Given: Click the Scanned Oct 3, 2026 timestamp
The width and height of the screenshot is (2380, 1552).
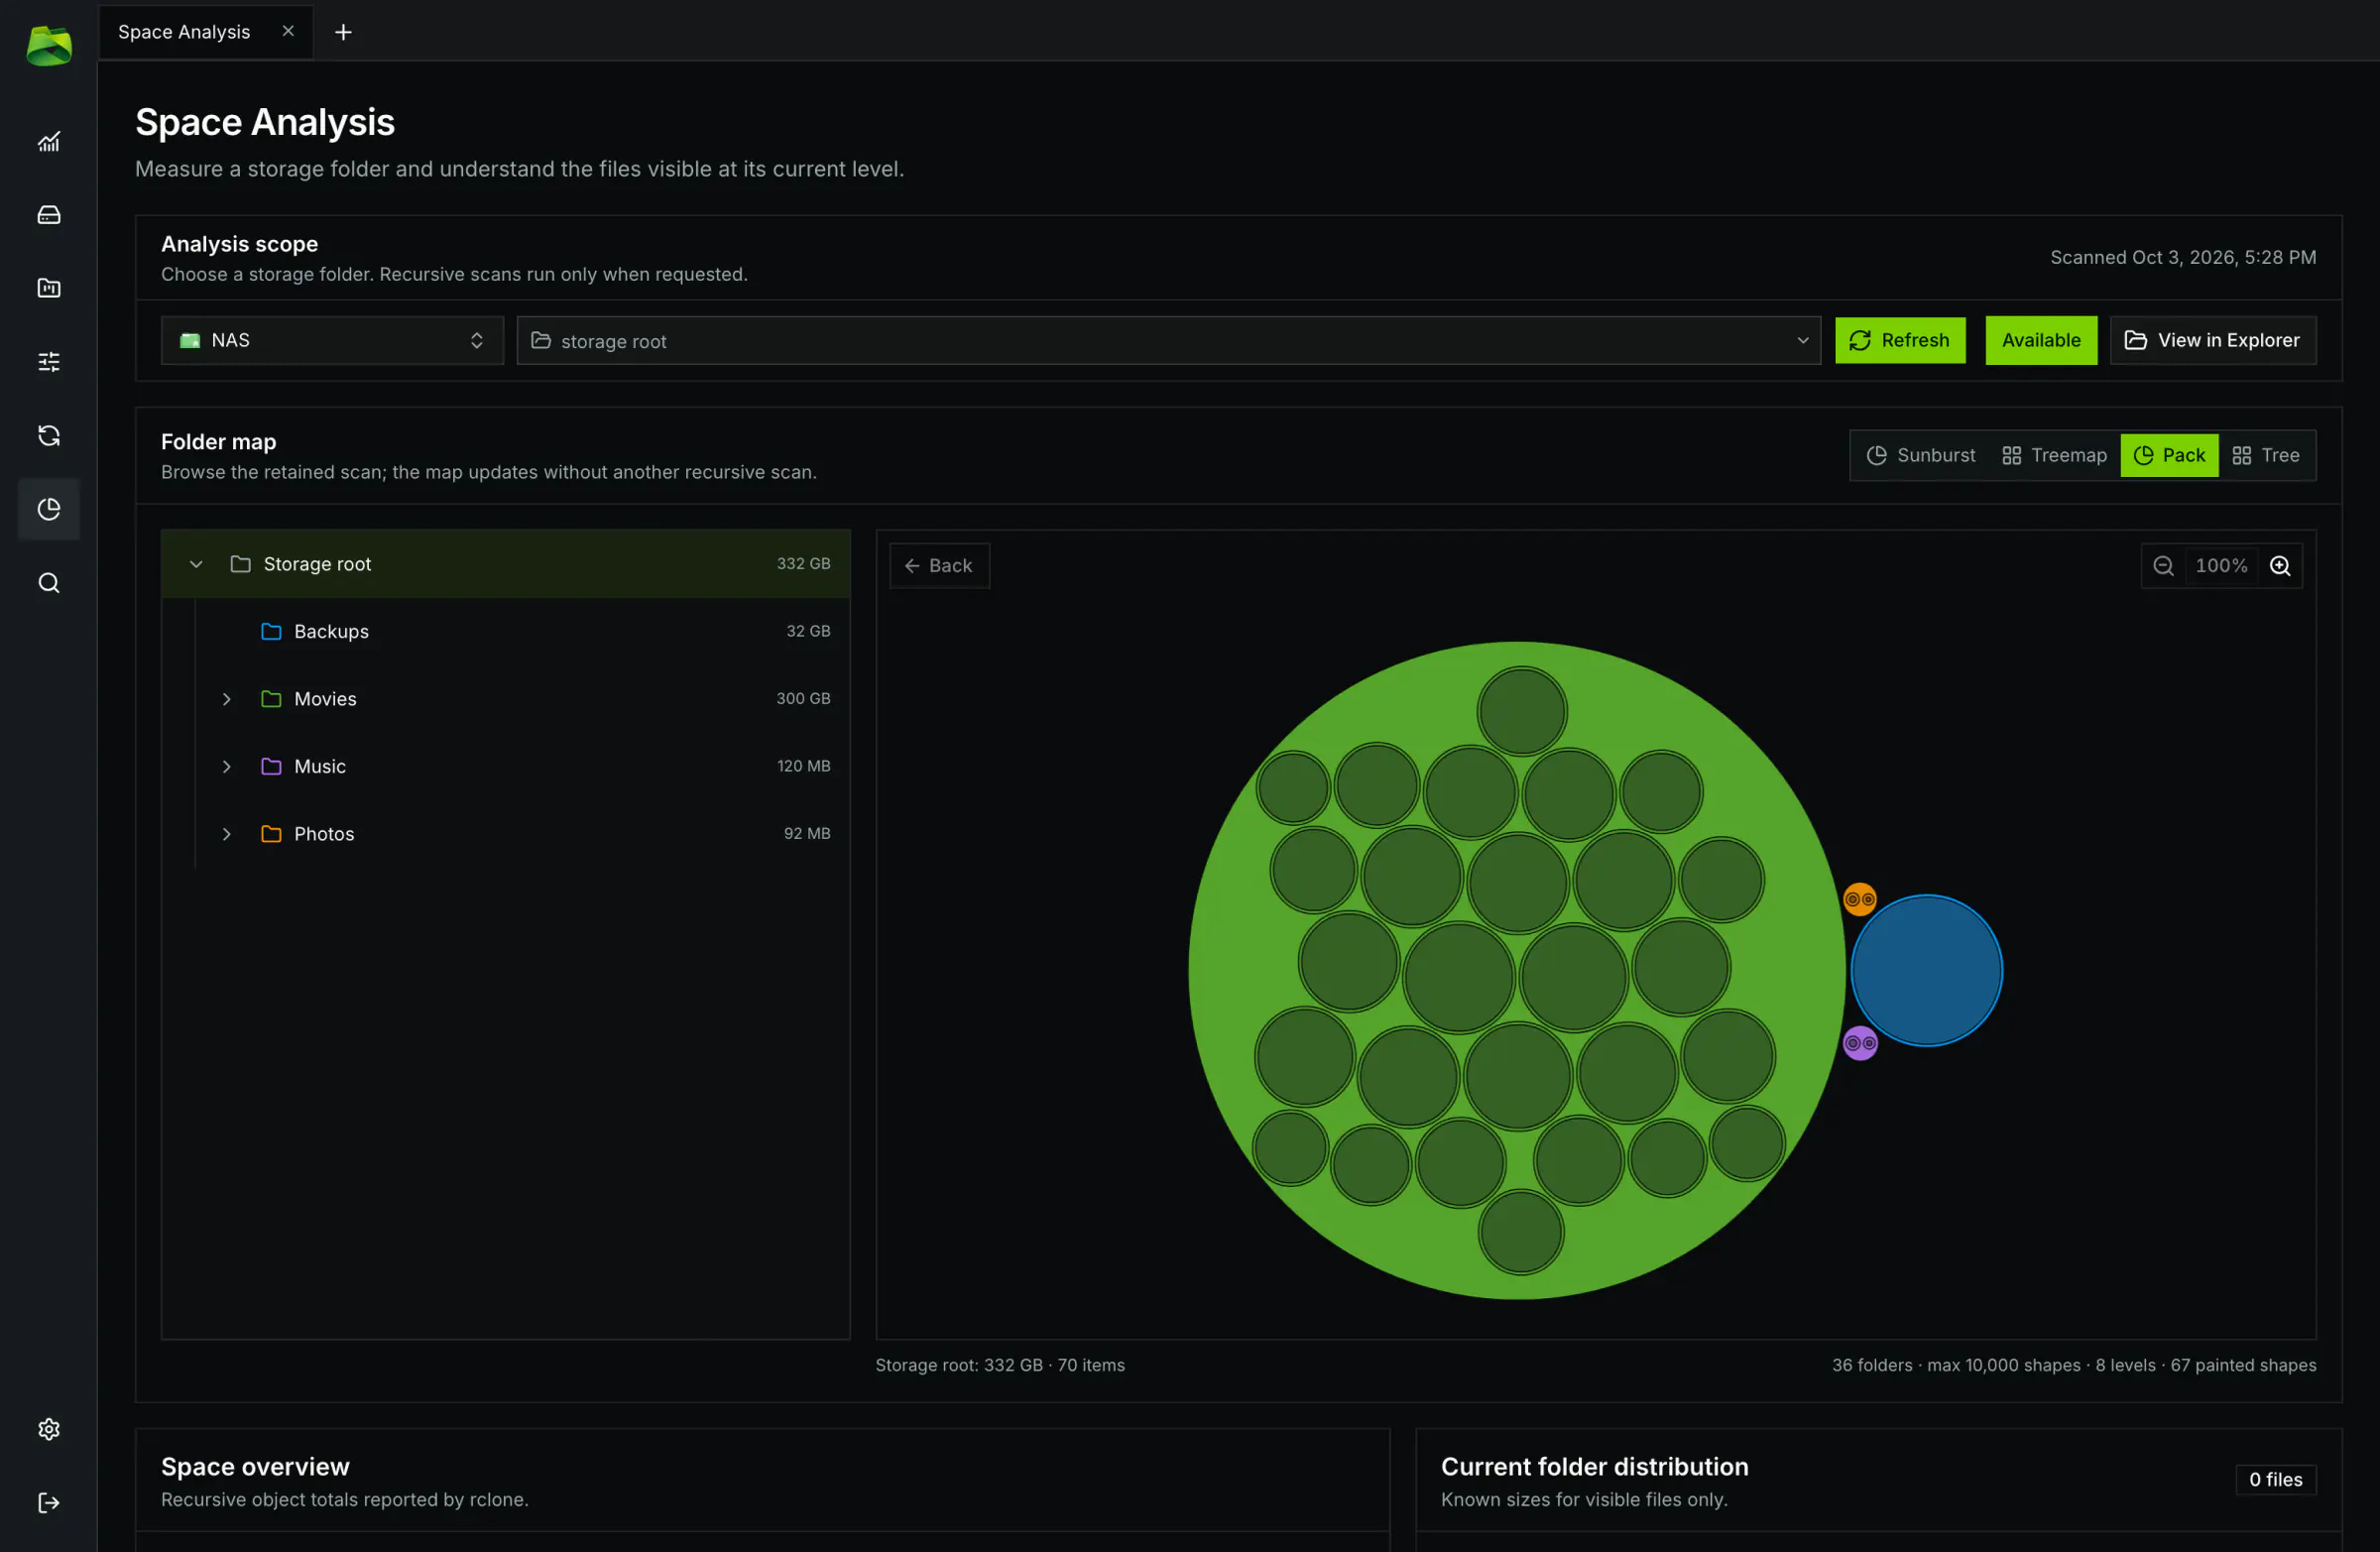Looking at the screenshot, I should [2182, 258].
